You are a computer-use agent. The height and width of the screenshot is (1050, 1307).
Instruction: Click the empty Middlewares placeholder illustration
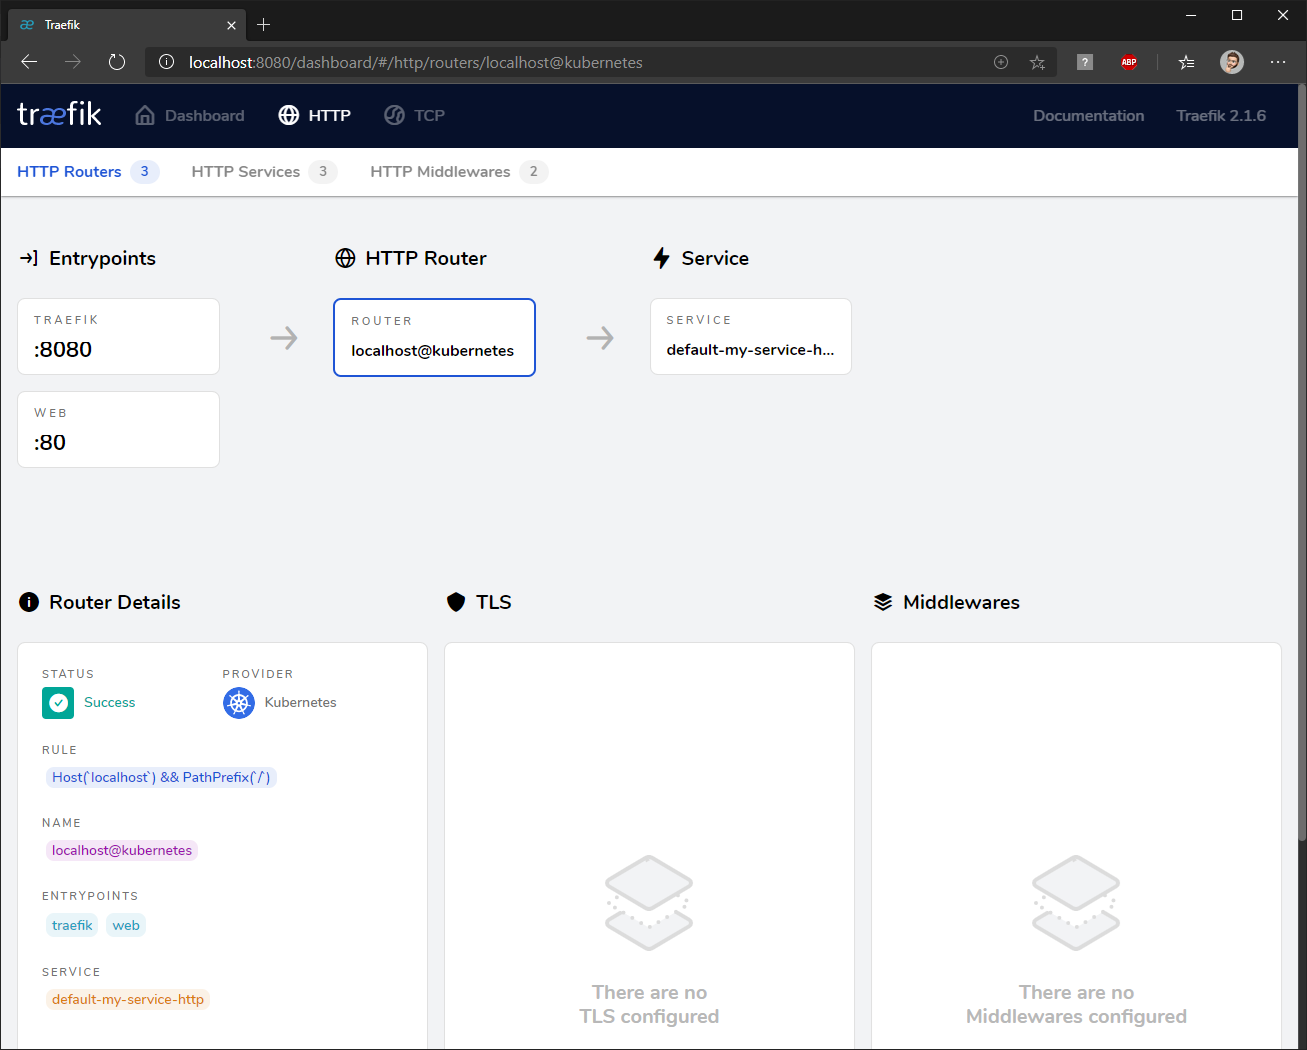click(1076, 903)
